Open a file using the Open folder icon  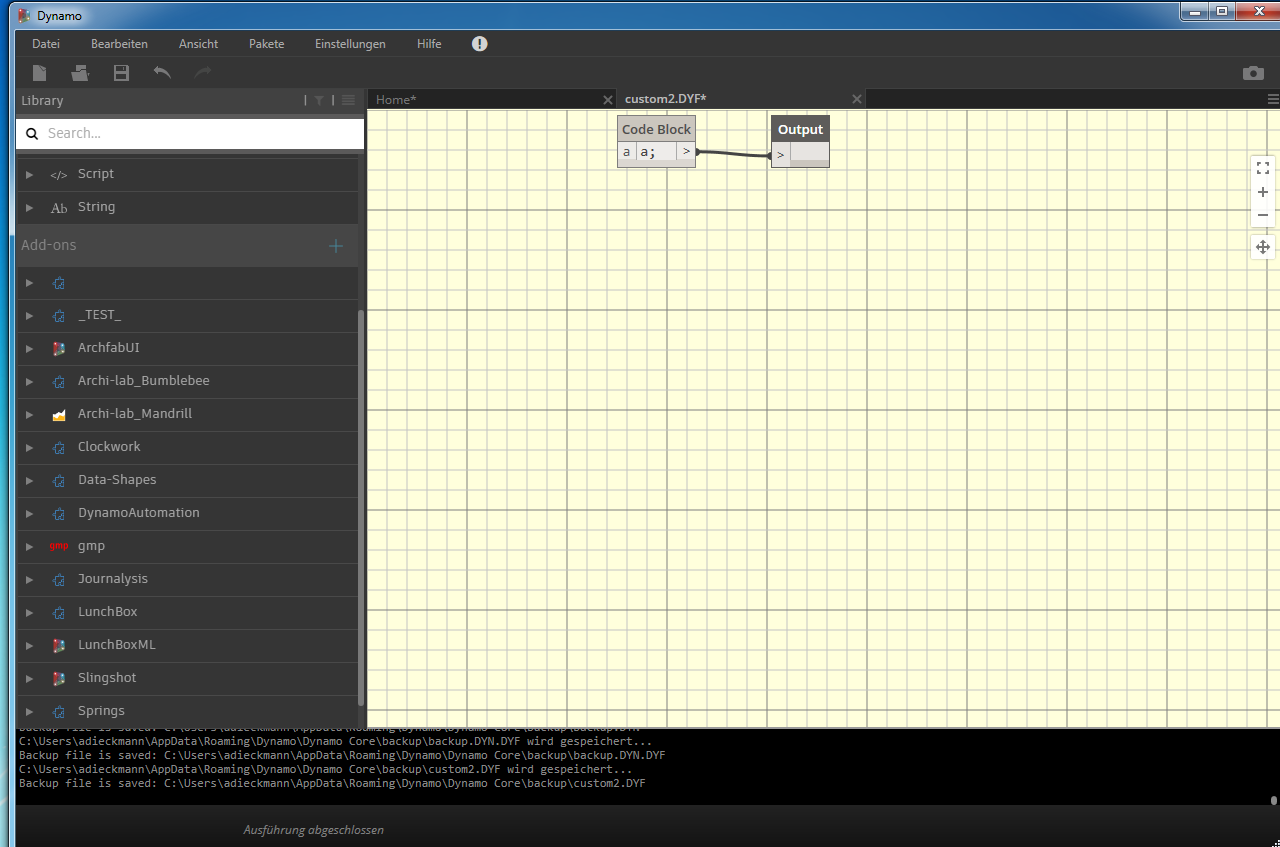point(80,72)
